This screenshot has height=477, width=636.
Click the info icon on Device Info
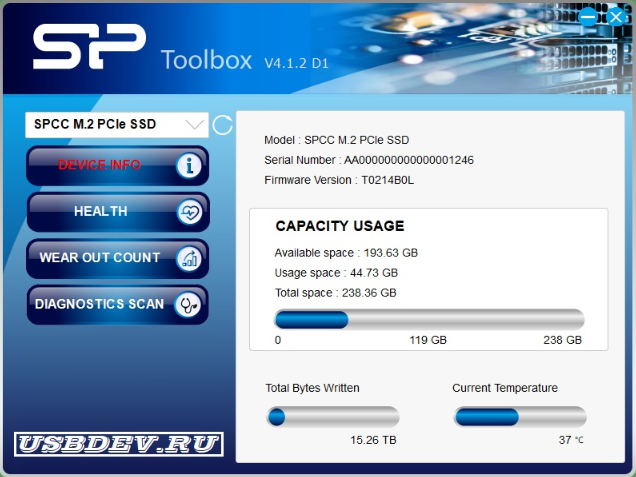pos(189,165)
